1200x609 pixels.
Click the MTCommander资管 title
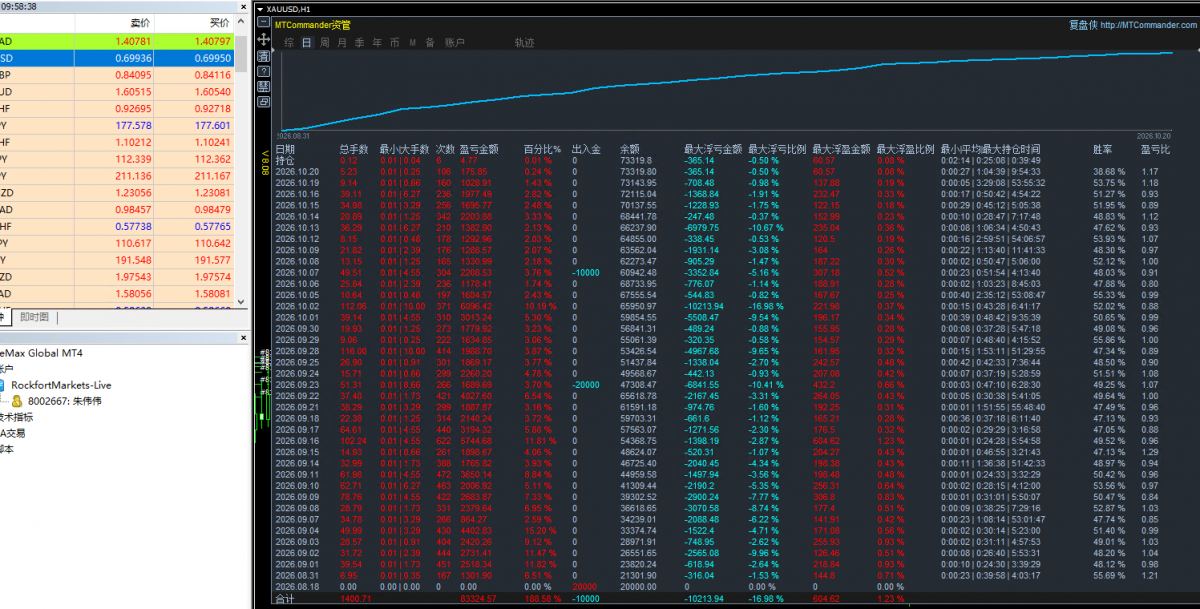pos(313,25)
